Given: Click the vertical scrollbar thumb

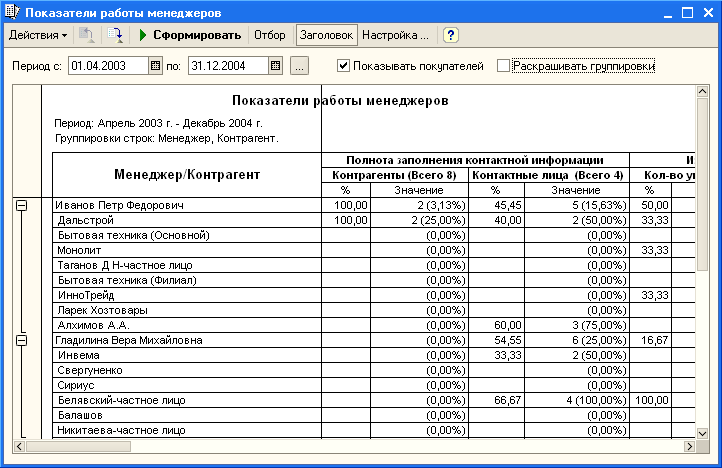Looking at the screenshot, I should coord(702,184).
